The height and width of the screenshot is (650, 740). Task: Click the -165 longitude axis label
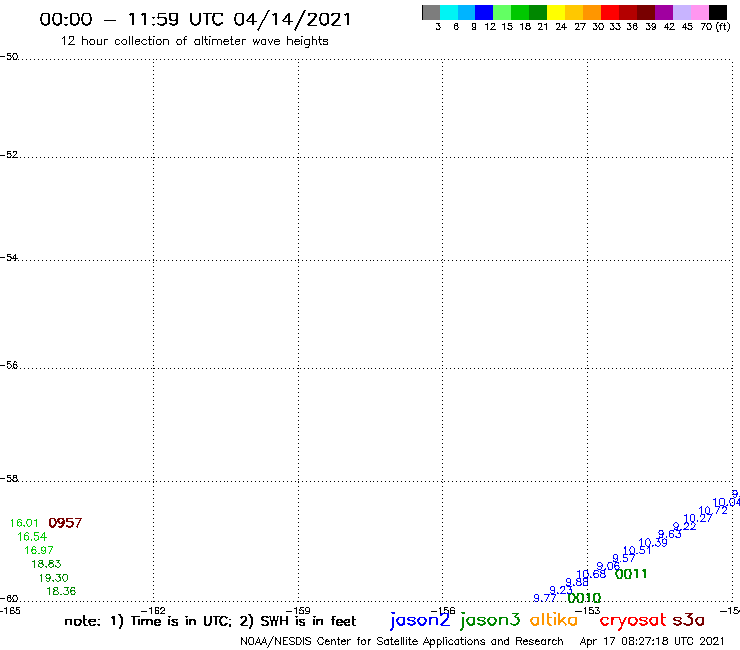point(10,611)
